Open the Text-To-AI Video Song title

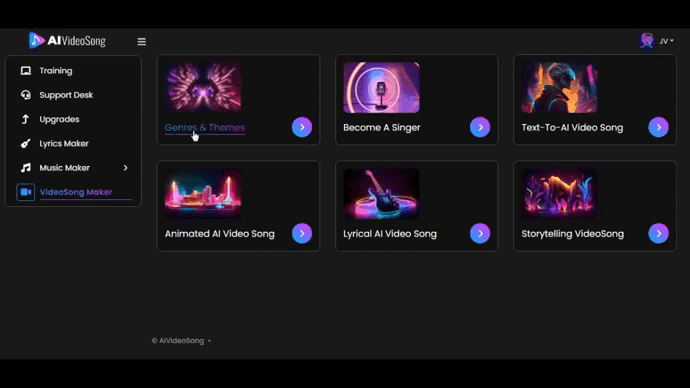pos(572,128)
